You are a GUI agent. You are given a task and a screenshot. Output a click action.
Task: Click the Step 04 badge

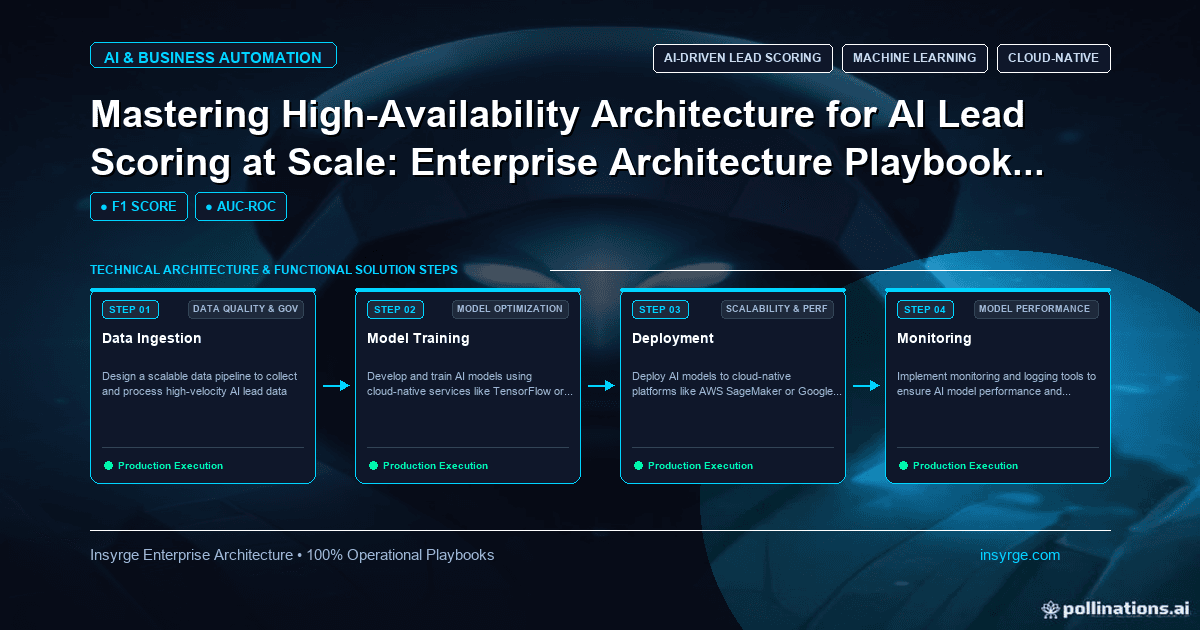tap(926, 310)
